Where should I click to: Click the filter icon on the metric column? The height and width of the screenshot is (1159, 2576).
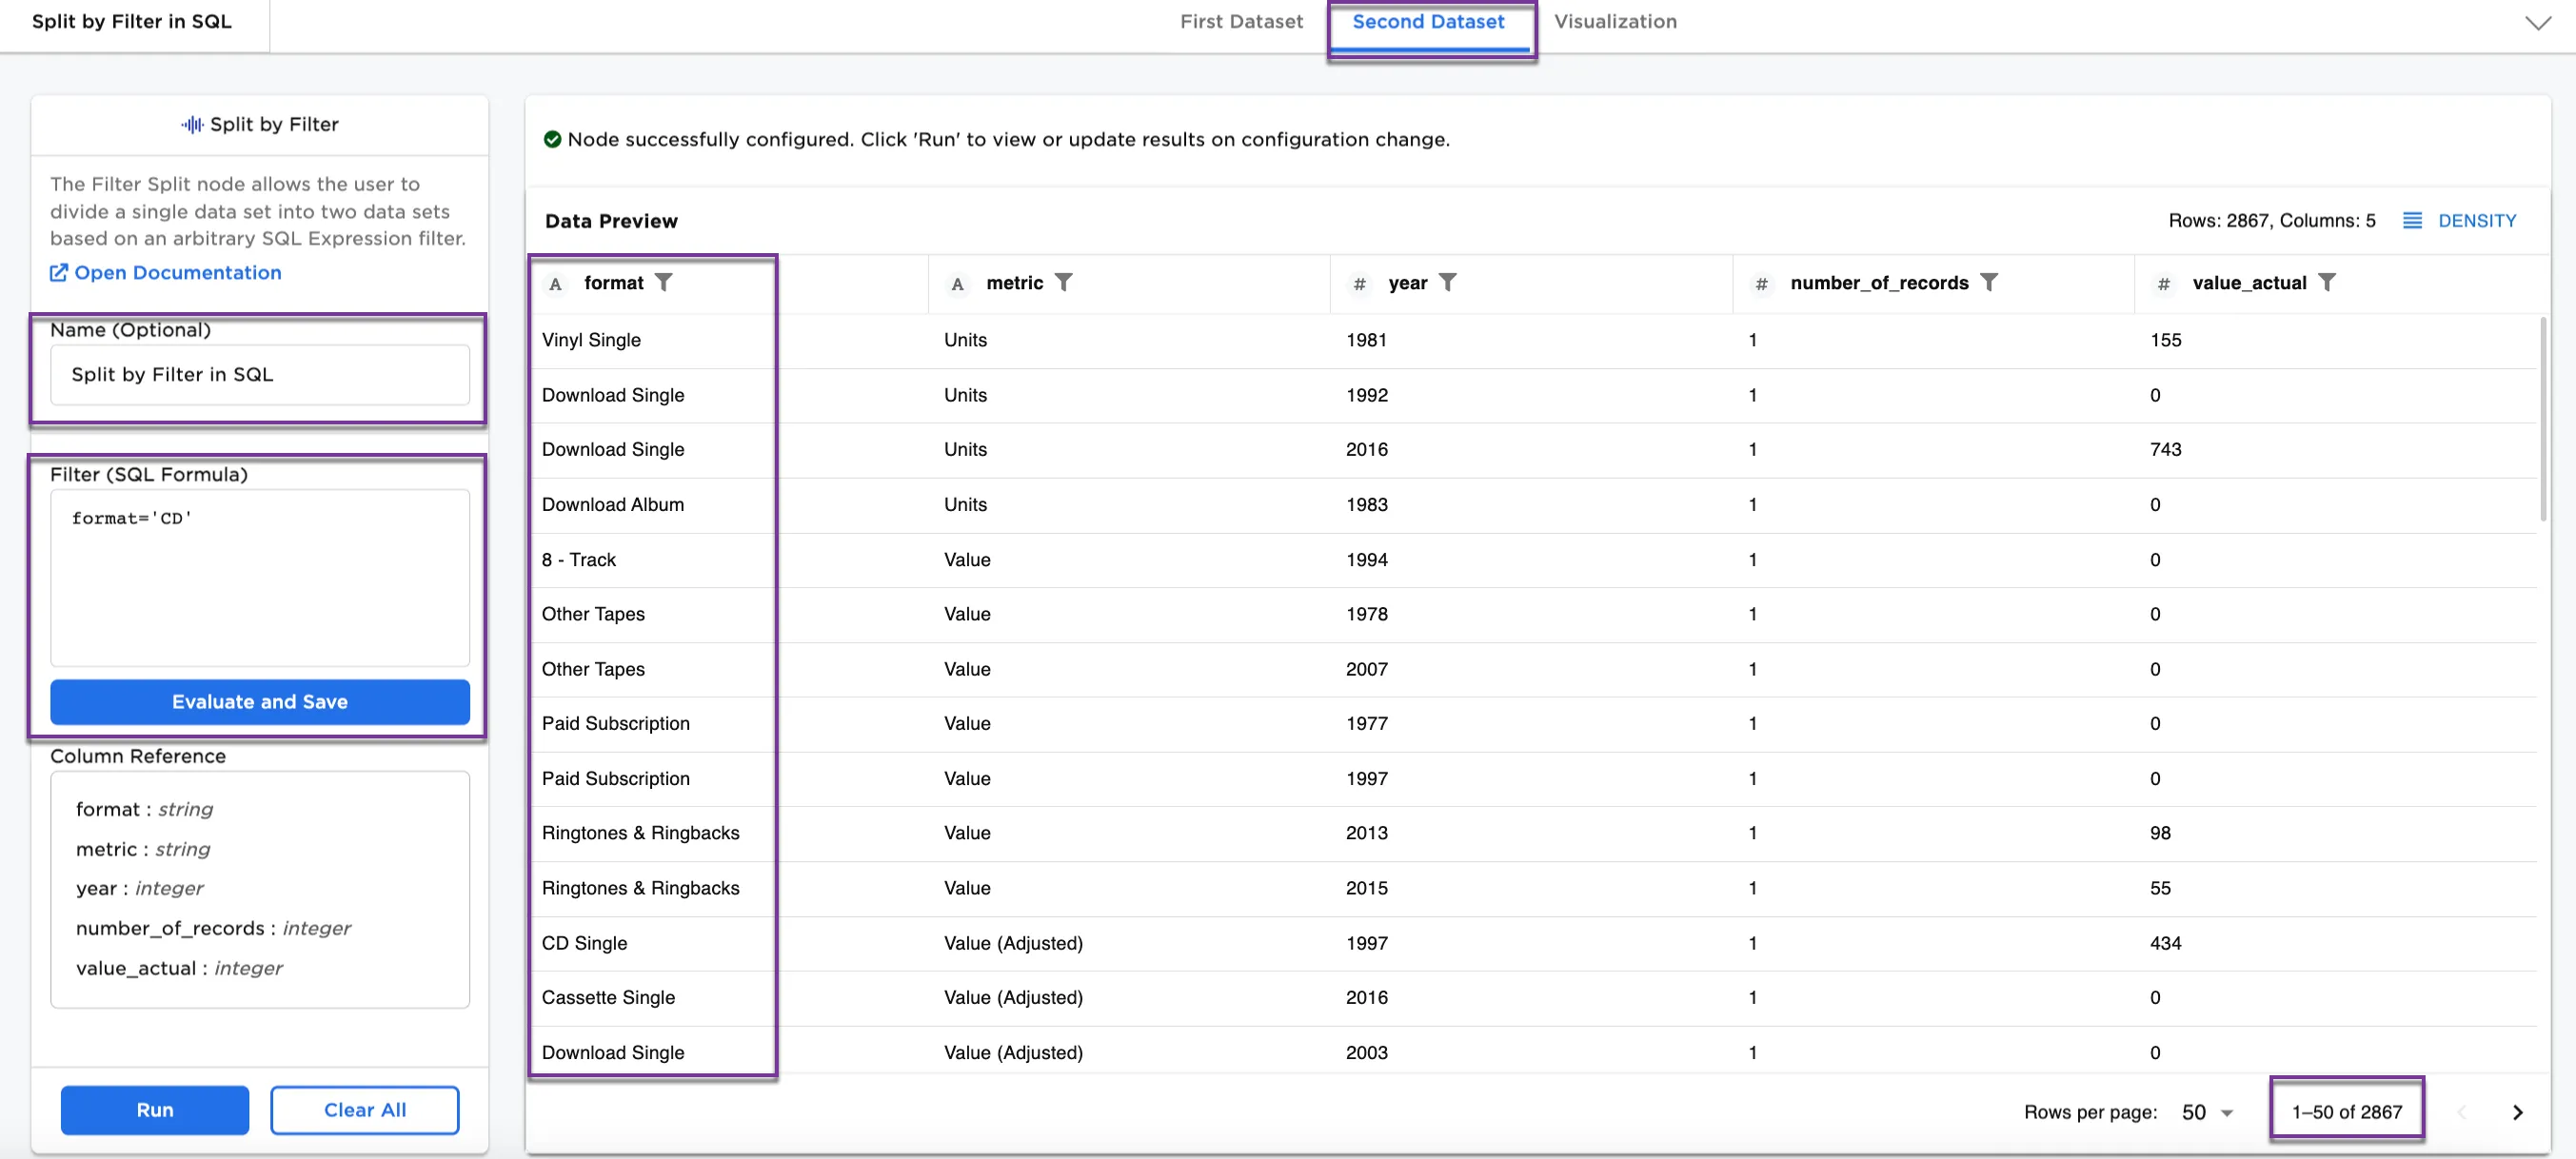point(1064,282)
